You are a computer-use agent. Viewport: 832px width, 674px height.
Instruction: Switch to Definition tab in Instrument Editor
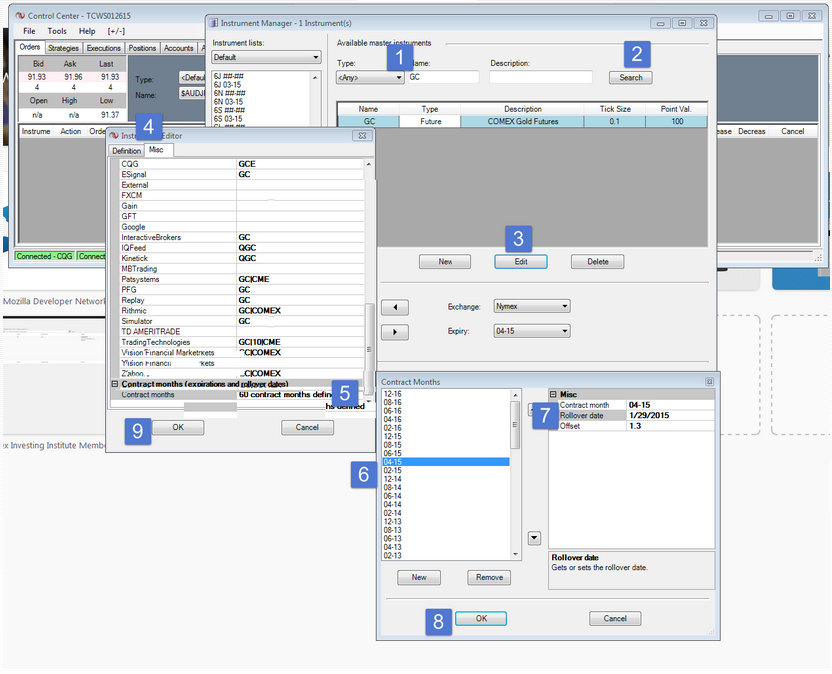point(126,151)
